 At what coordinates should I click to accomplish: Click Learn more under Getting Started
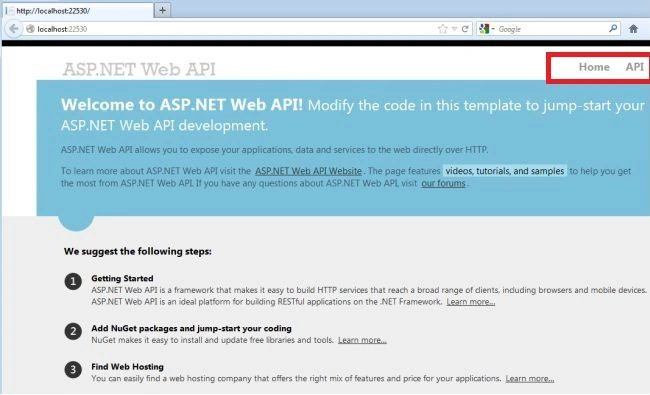click(x=471, y=302)
